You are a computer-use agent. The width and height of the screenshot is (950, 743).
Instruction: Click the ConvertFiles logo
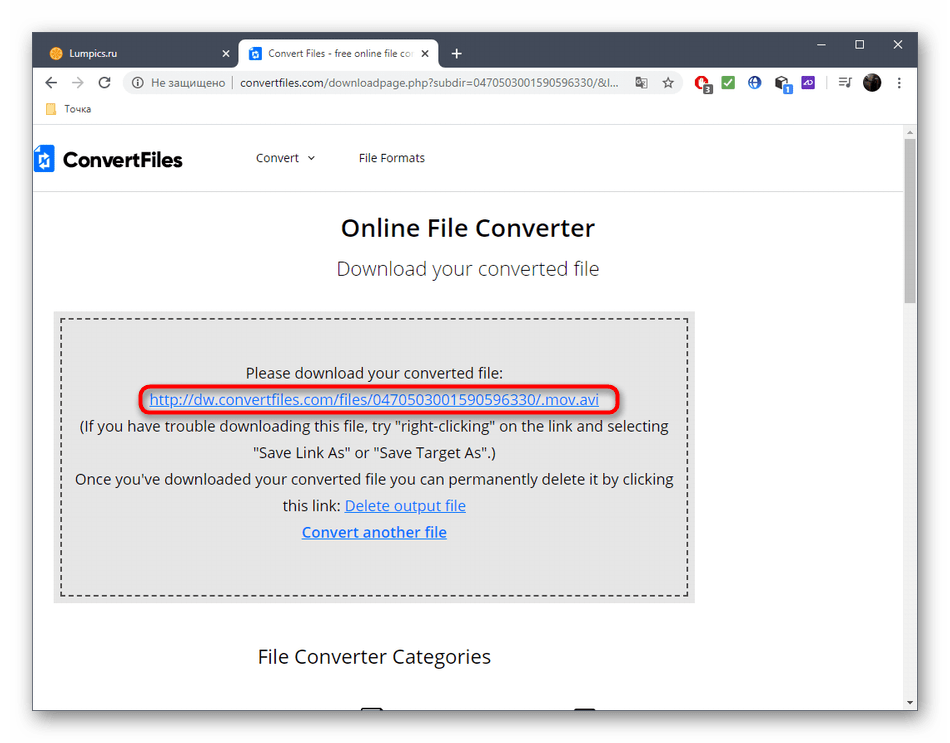pos(108,159)
